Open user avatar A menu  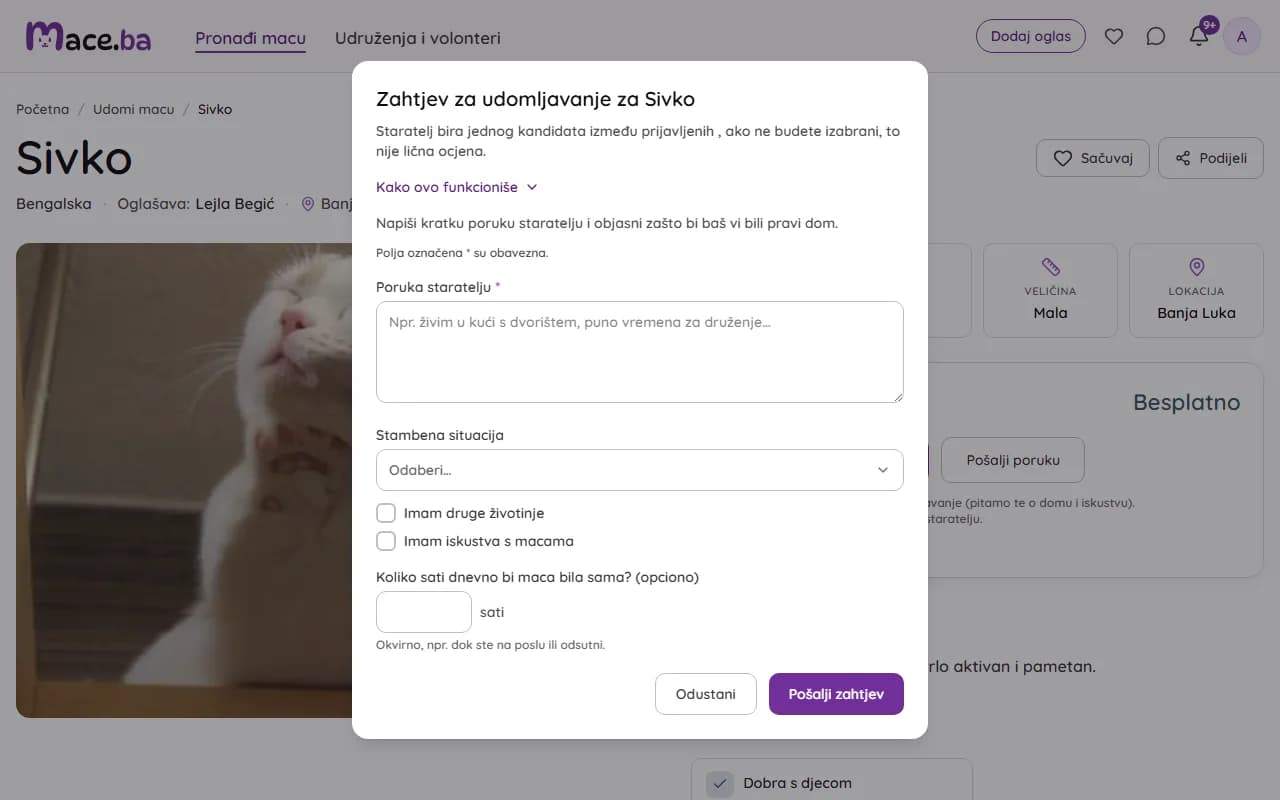click(x=1242, y=37)
